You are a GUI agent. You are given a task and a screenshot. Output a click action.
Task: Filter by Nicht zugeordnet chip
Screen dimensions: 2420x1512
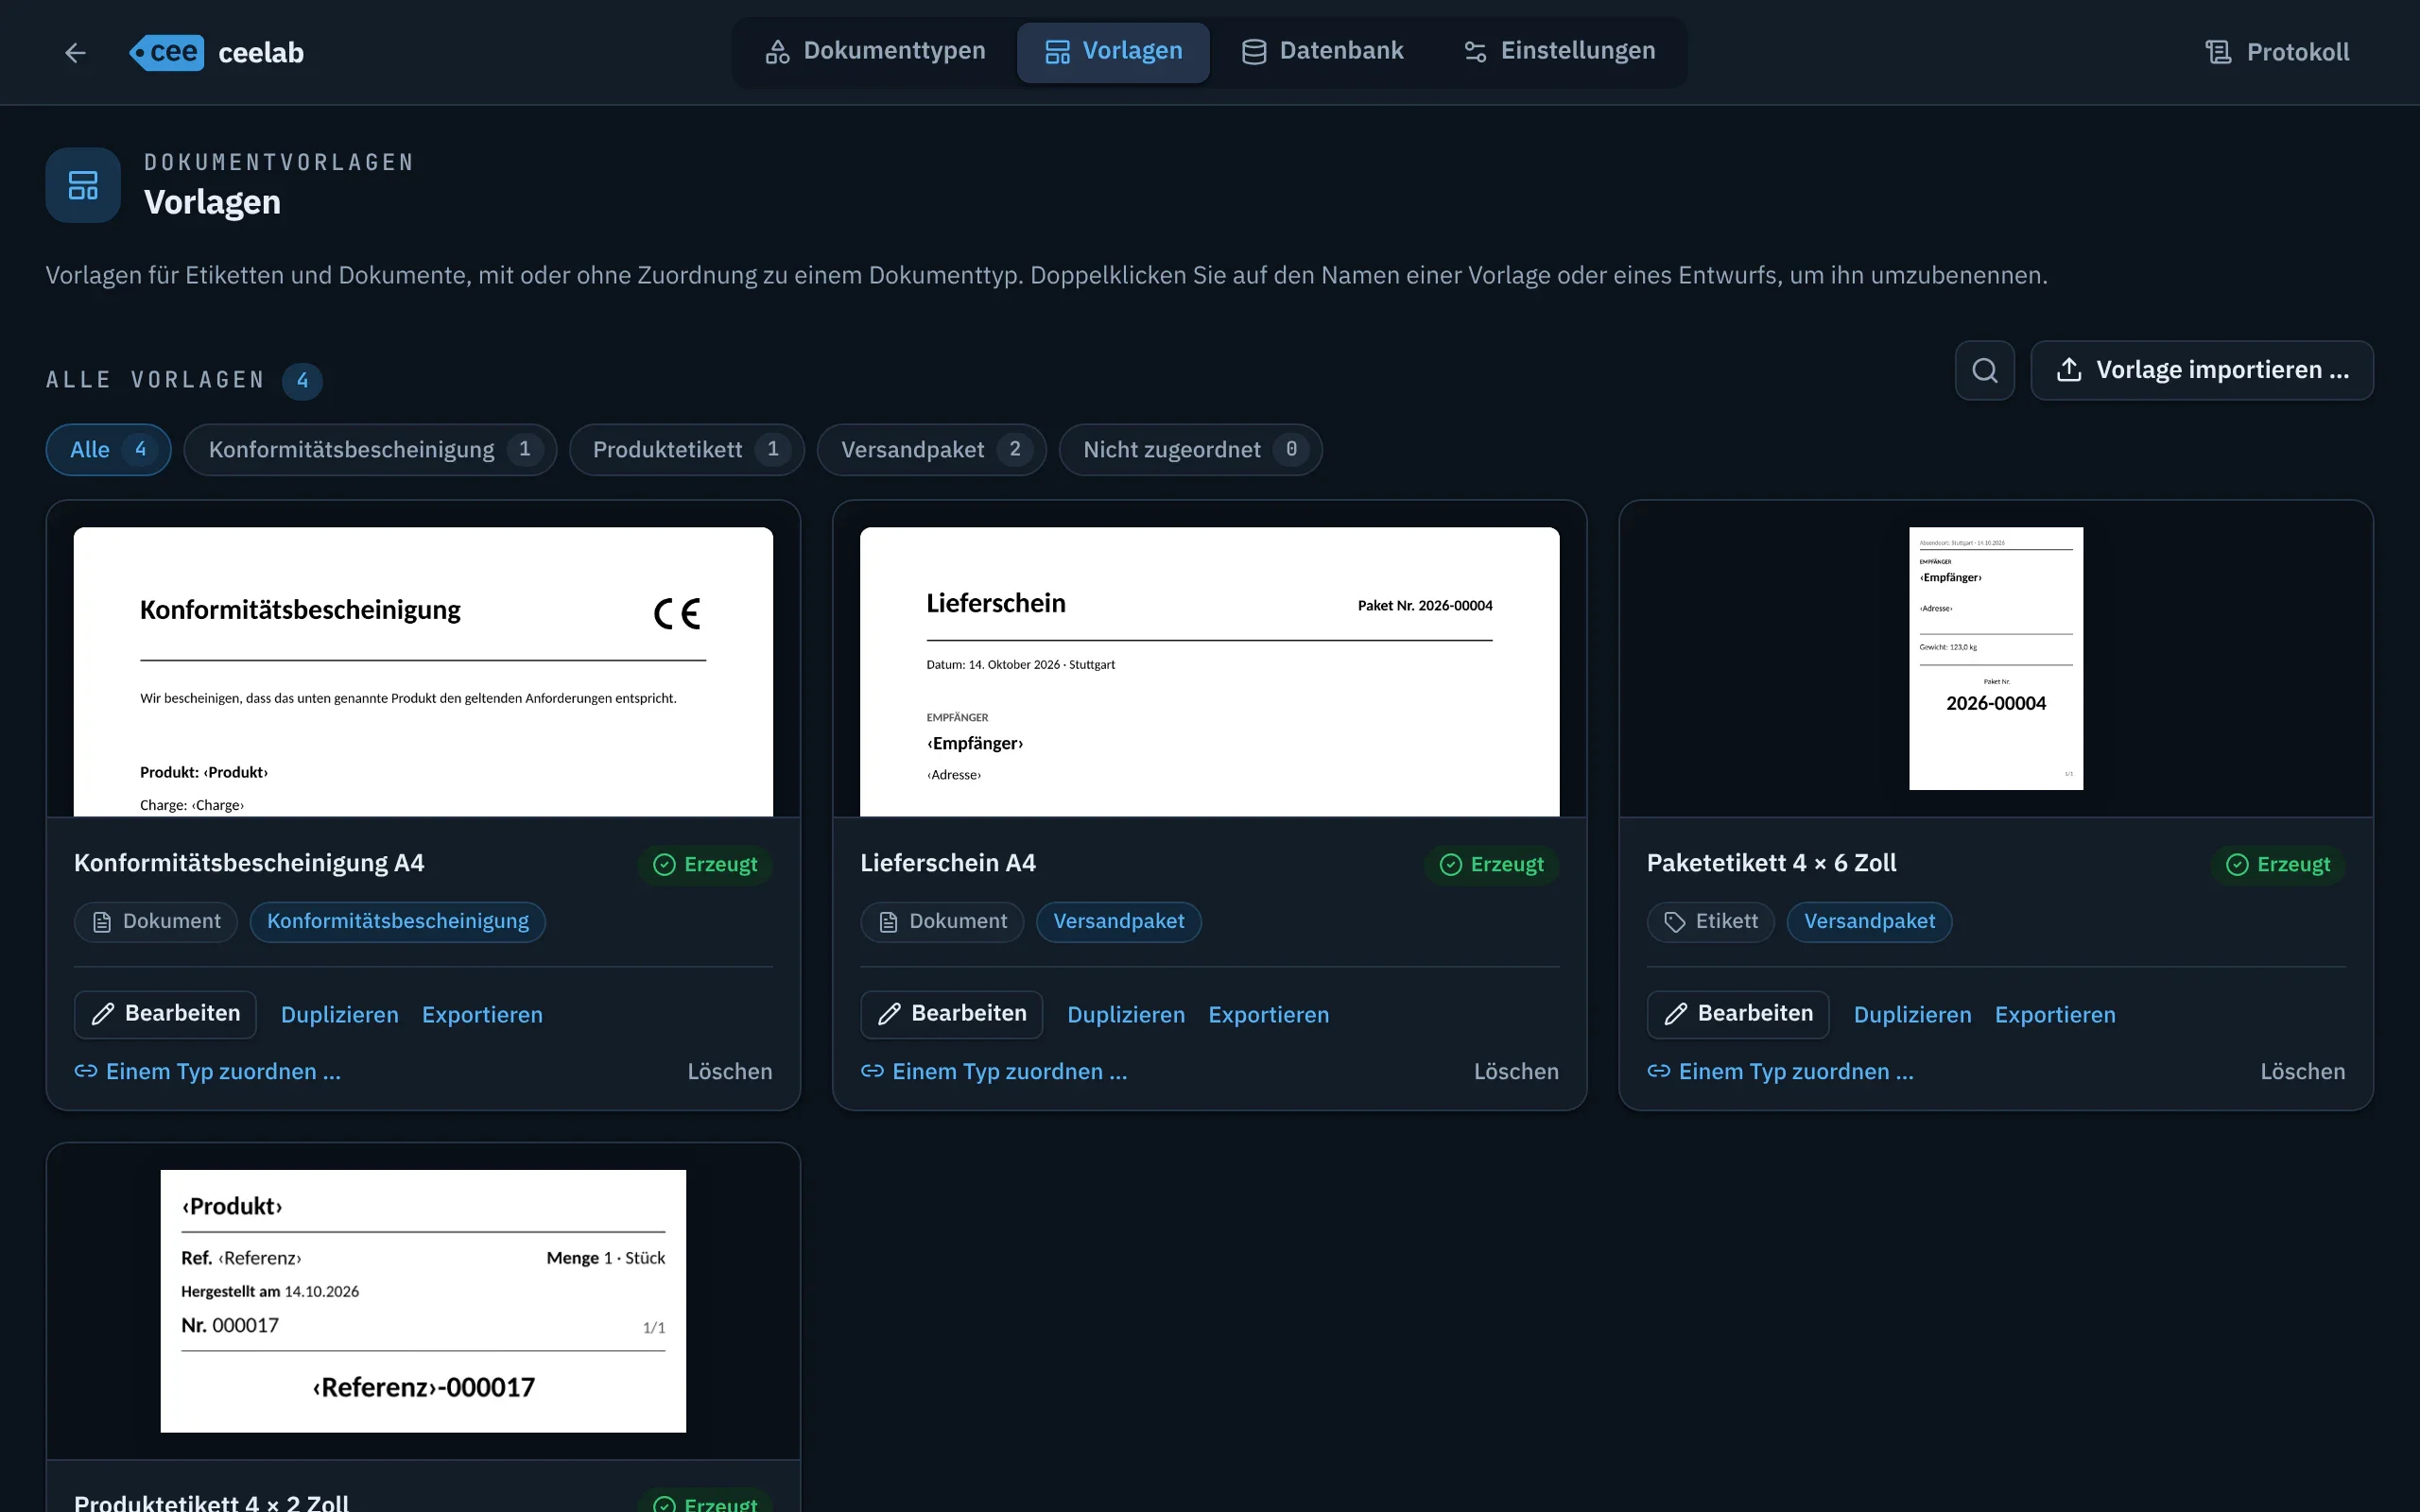(1190, 450)
